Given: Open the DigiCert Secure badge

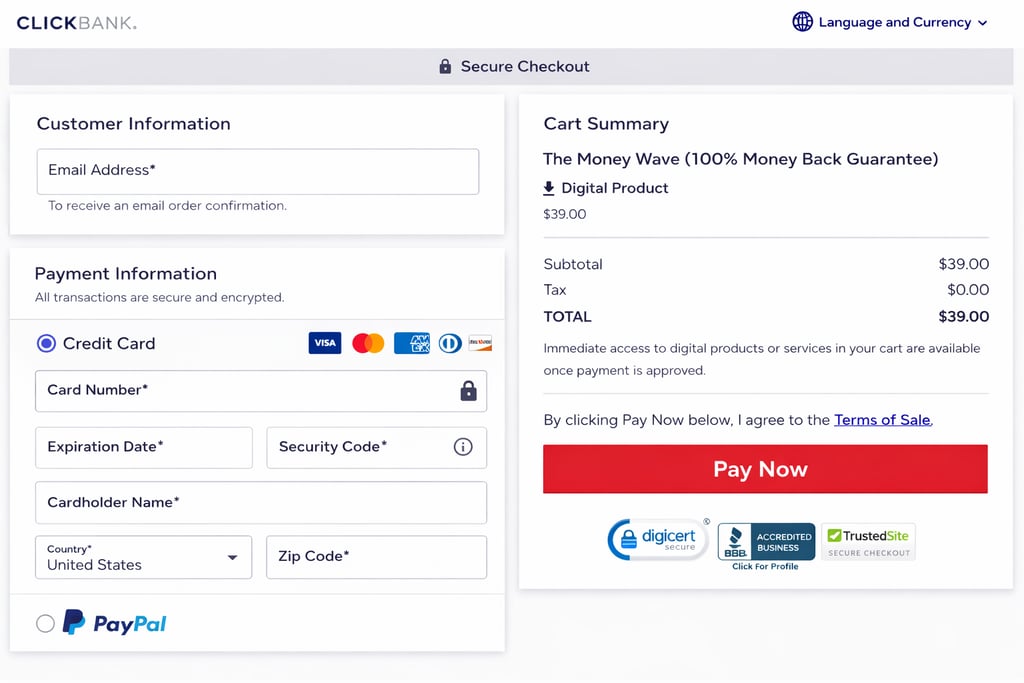Looking at the screenshot, I should click(658, 539).
